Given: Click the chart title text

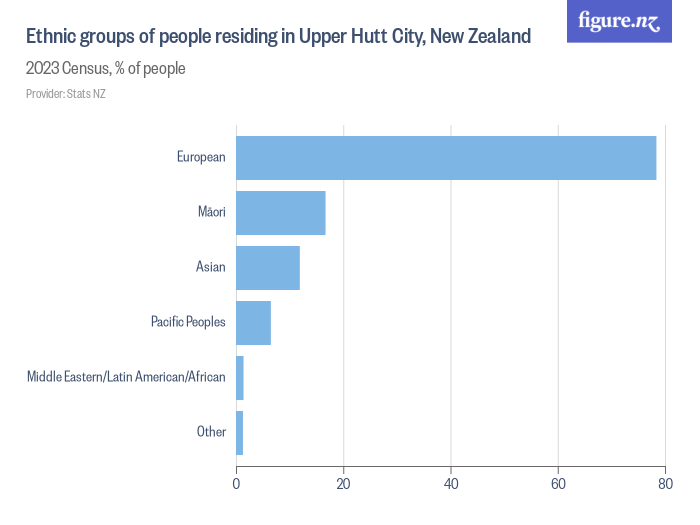Looking at the screenshot, I should [x=279, y=37].
